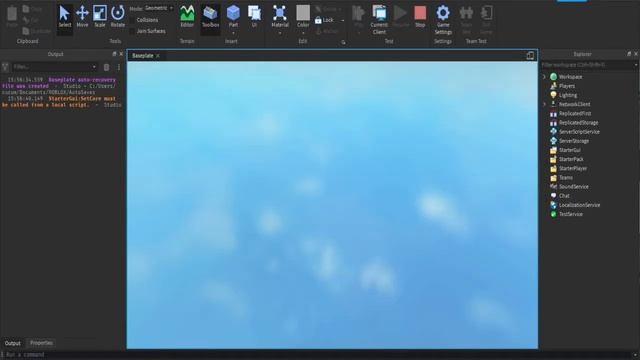Image resolution: width=640 pixels, height=360 pixels.
Task: Open the UI insert tool
Action: click(254, 17)
